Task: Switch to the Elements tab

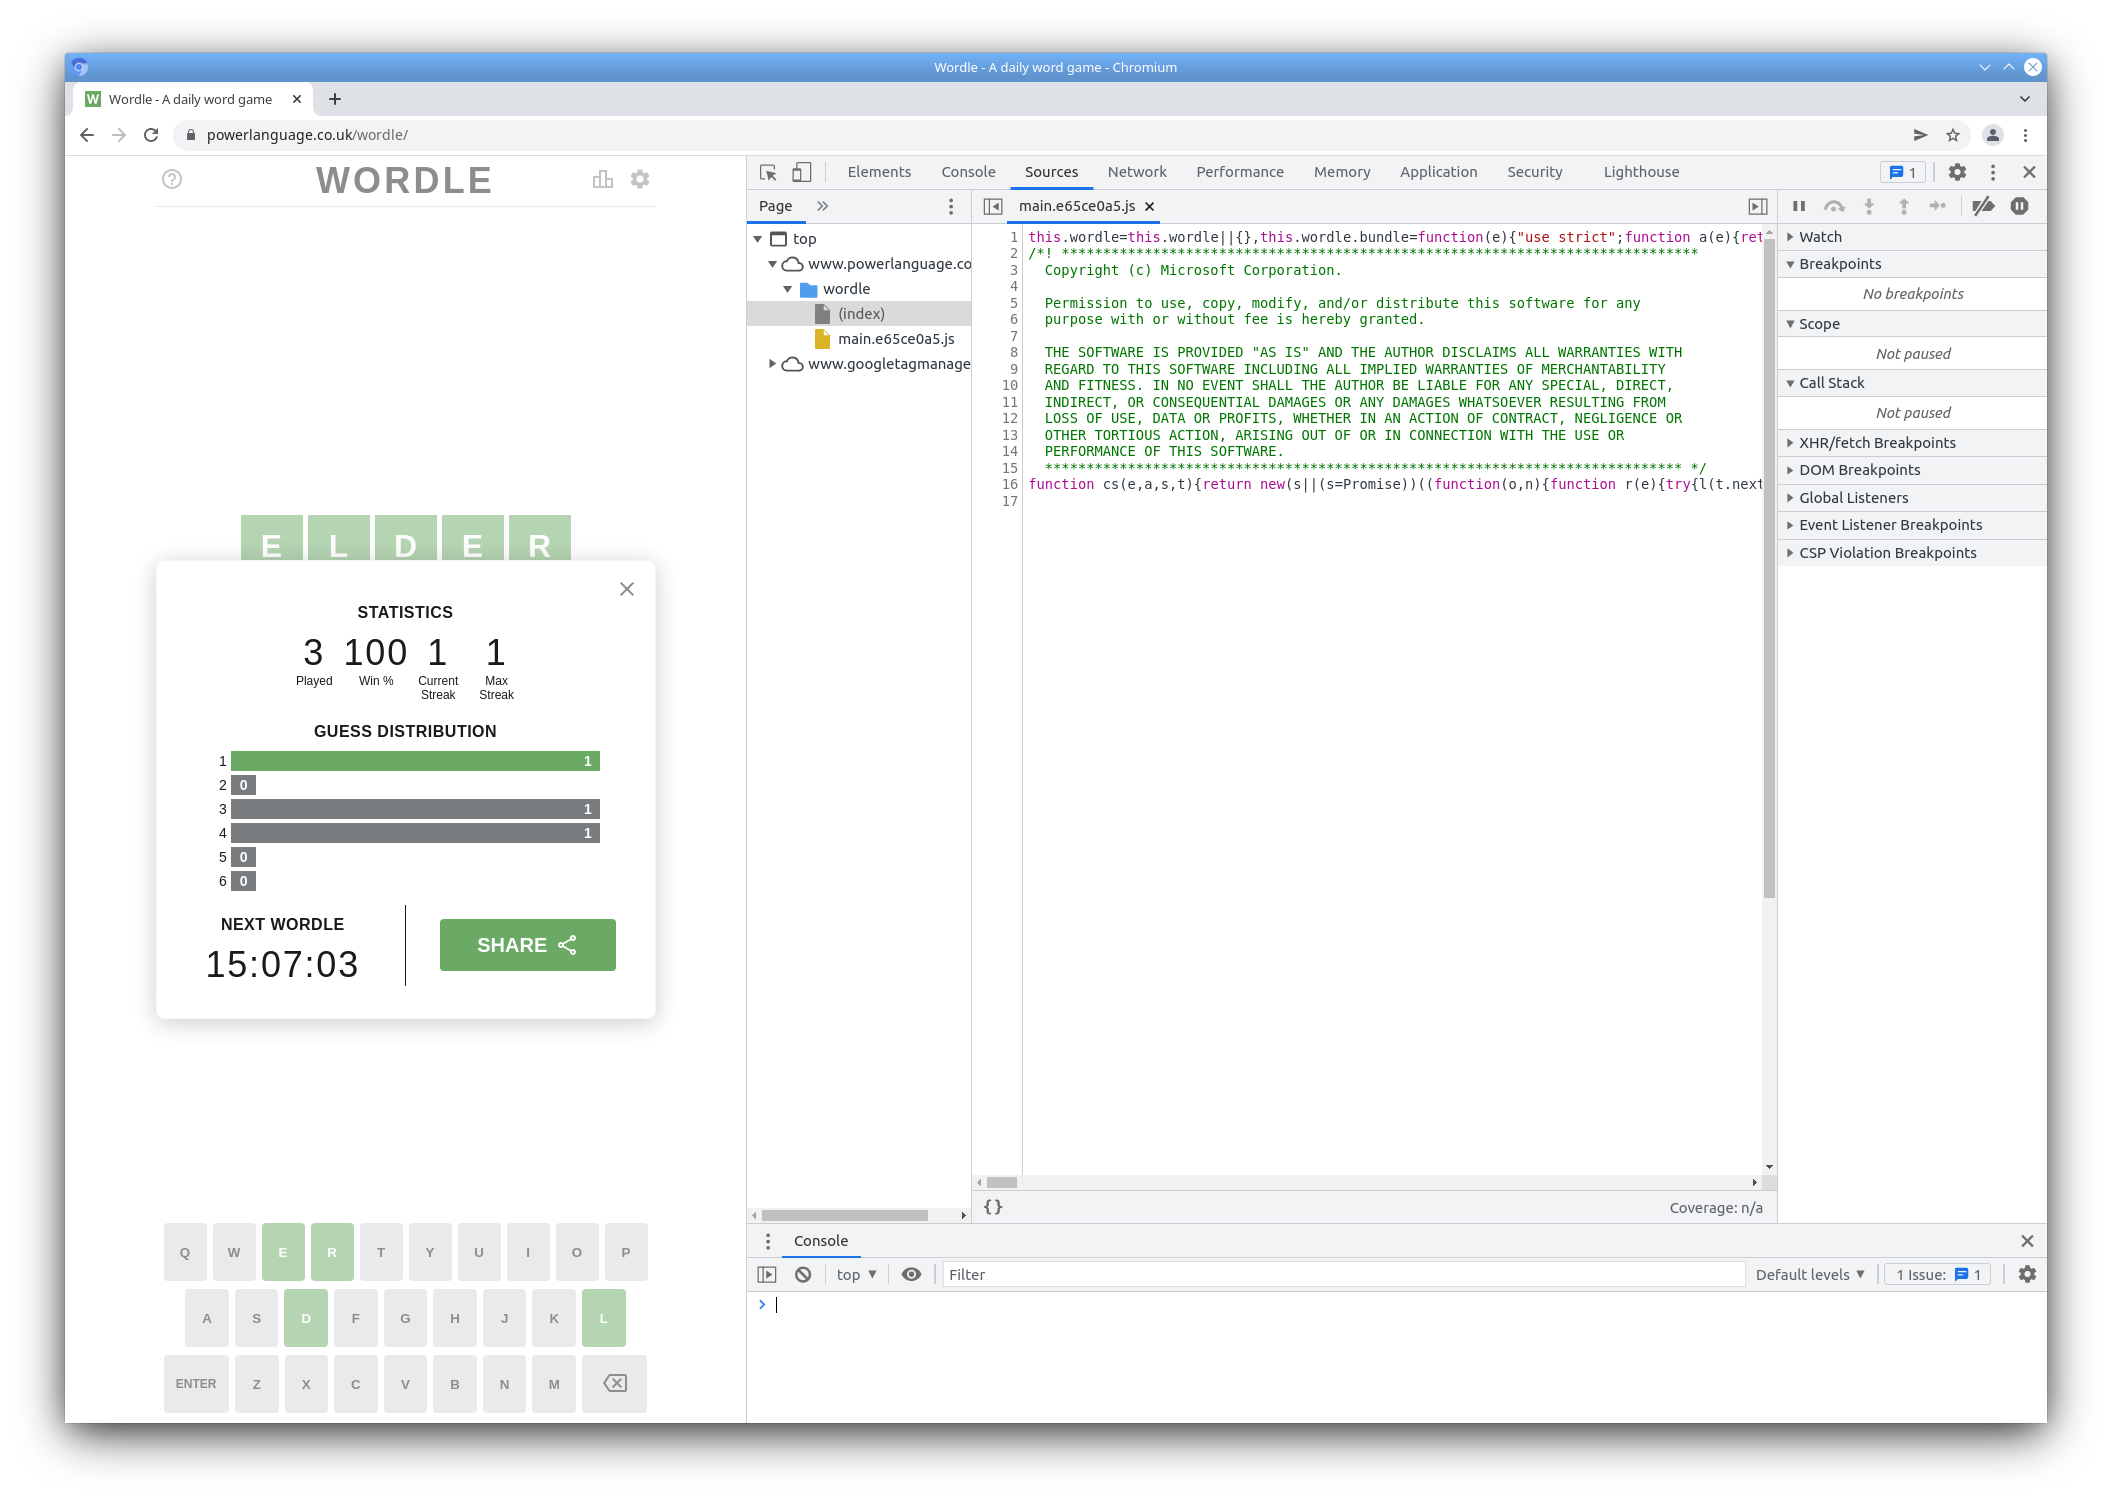Action: point(879,172)
